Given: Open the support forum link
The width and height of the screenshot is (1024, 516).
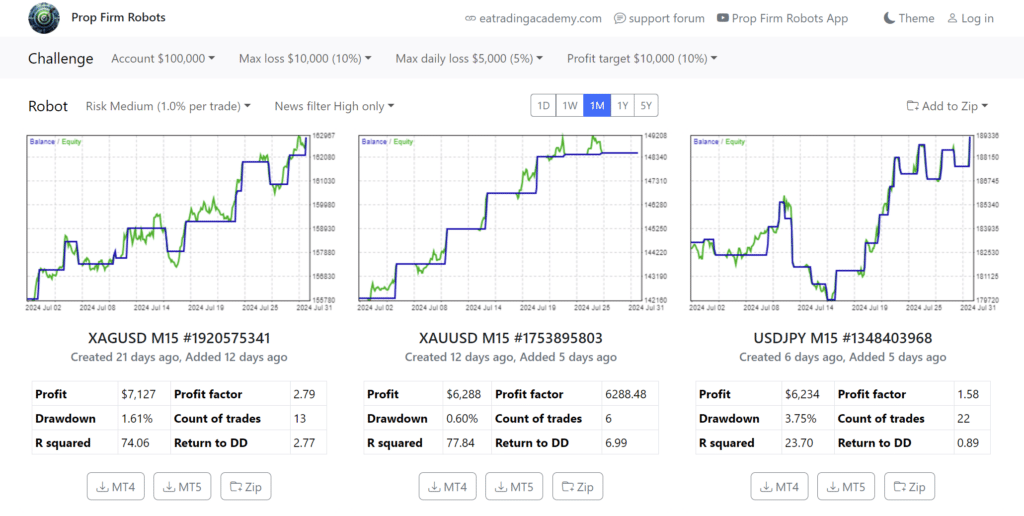Looking at the screenshot, I should (x=659, y=18).
